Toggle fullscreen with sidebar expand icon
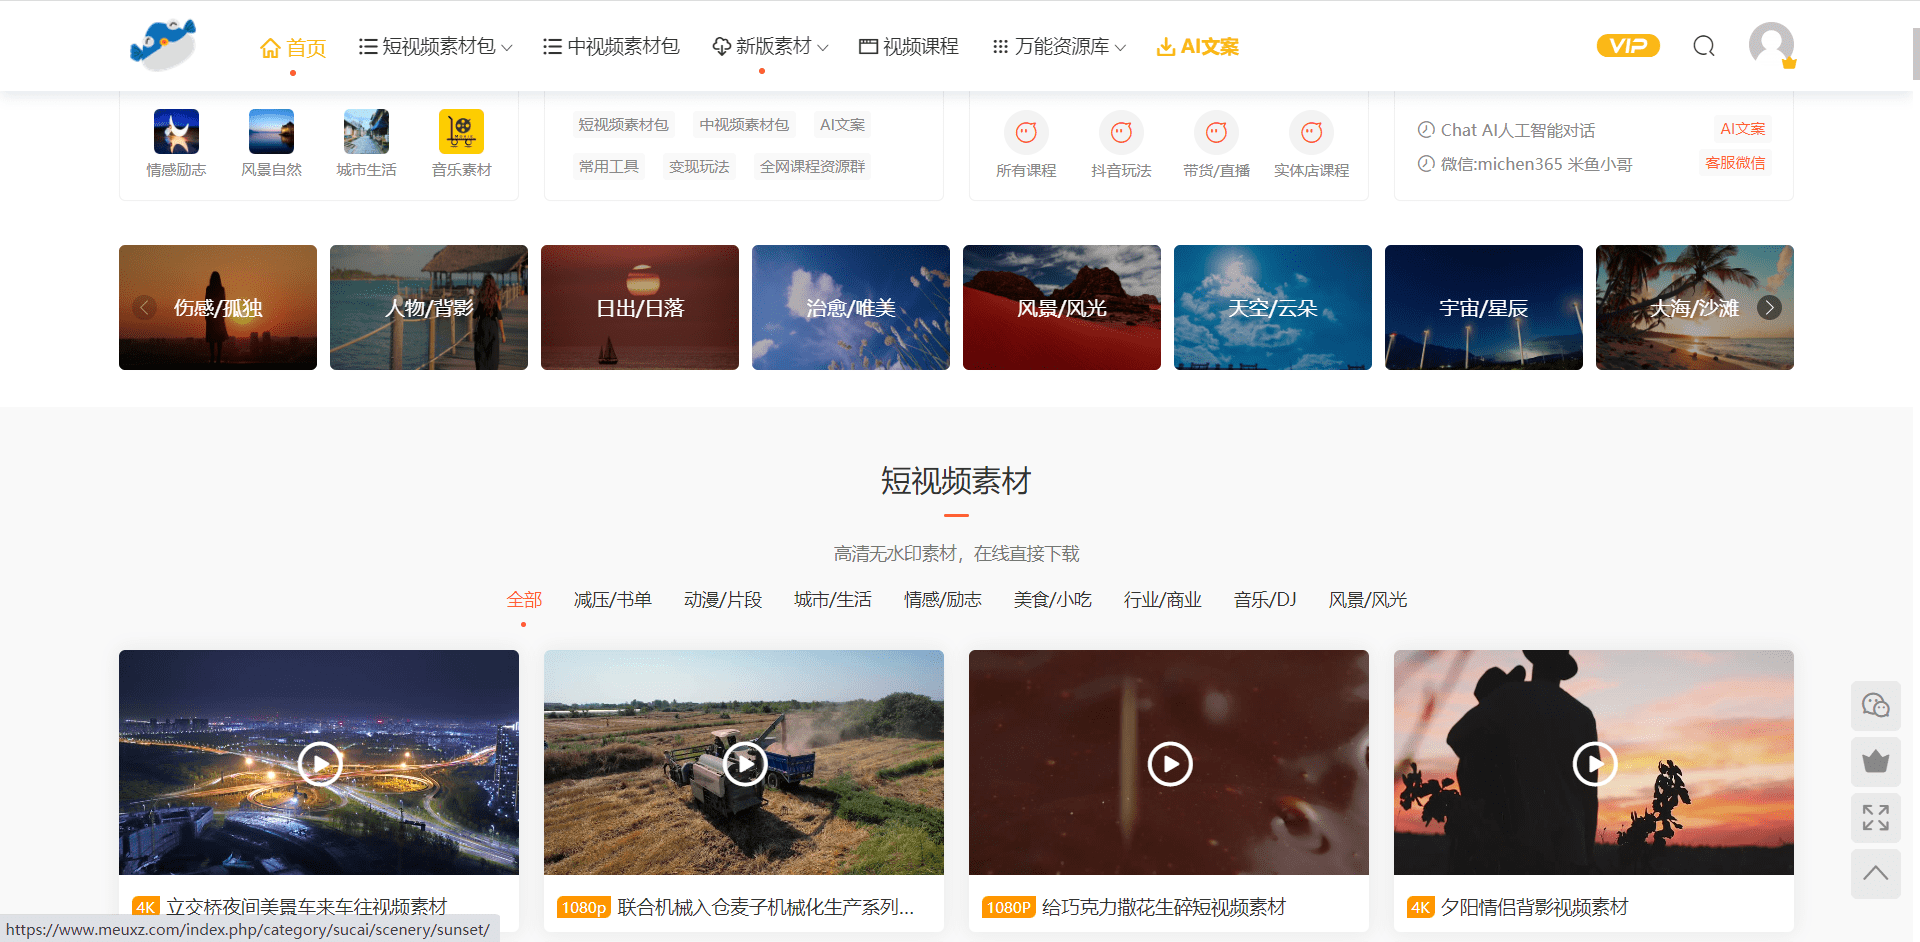 point(1875,818)
